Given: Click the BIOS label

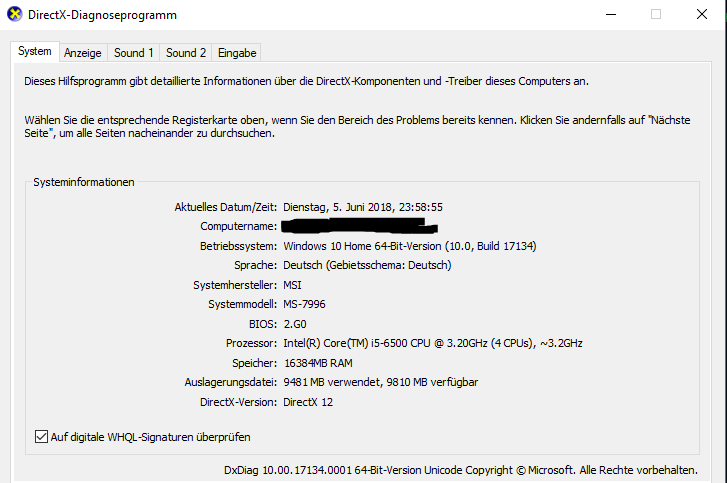Looking at the screenshot, I should pyautogui.click(x=263, y=324).
